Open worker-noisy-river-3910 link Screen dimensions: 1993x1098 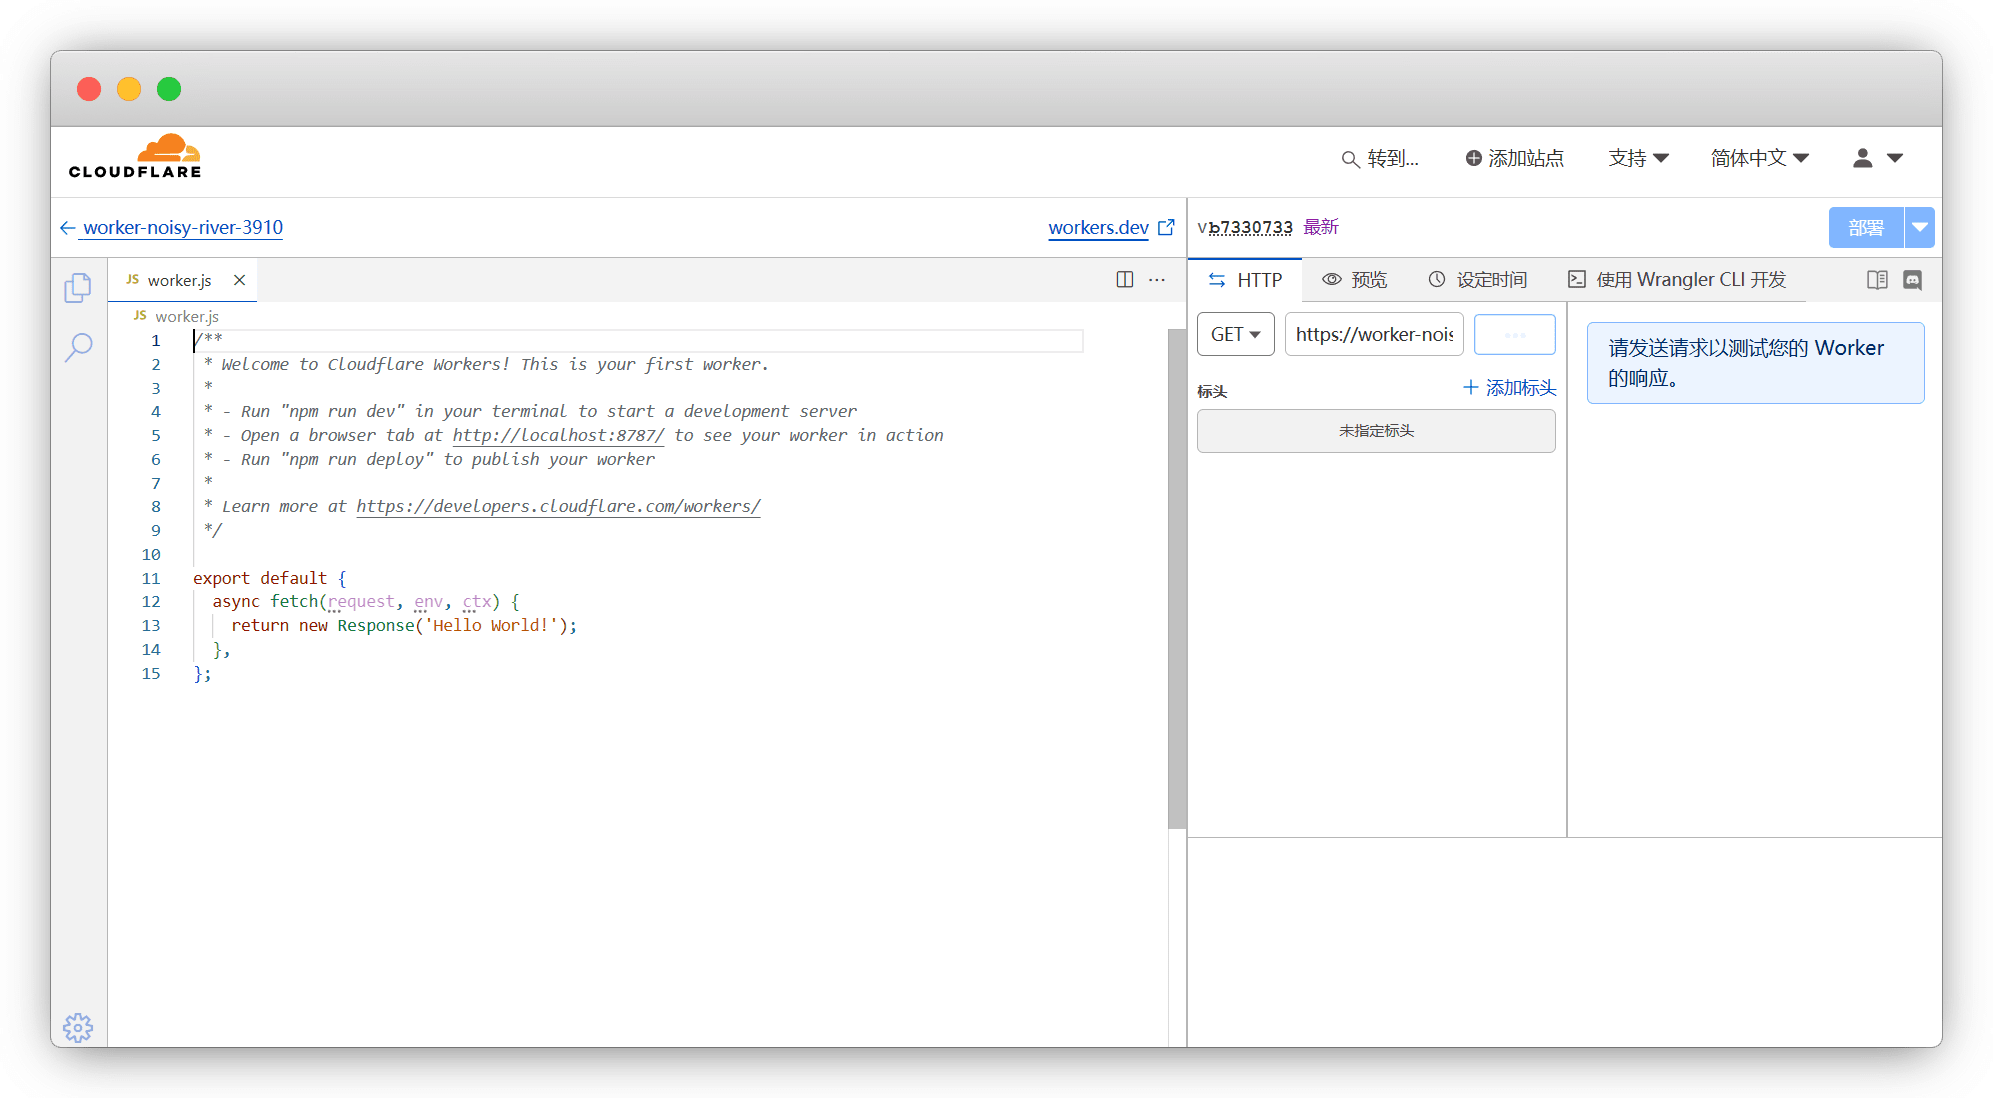tap(183, 227)
